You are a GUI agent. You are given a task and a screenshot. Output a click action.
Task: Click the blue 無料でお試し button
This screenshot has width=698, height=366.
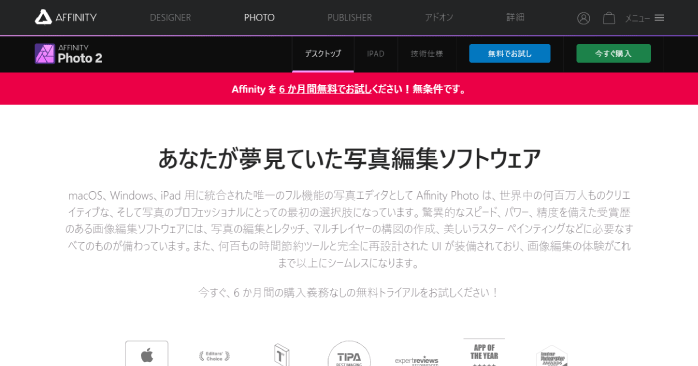510,53
